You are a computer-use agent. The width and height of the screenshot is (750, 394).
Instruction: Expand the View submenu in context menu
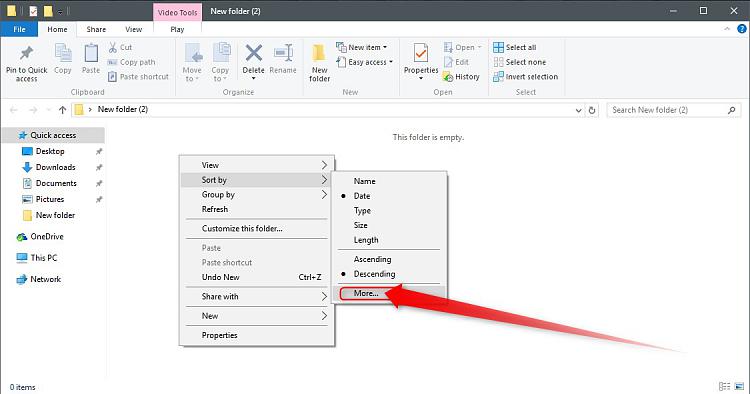[257, 165]
